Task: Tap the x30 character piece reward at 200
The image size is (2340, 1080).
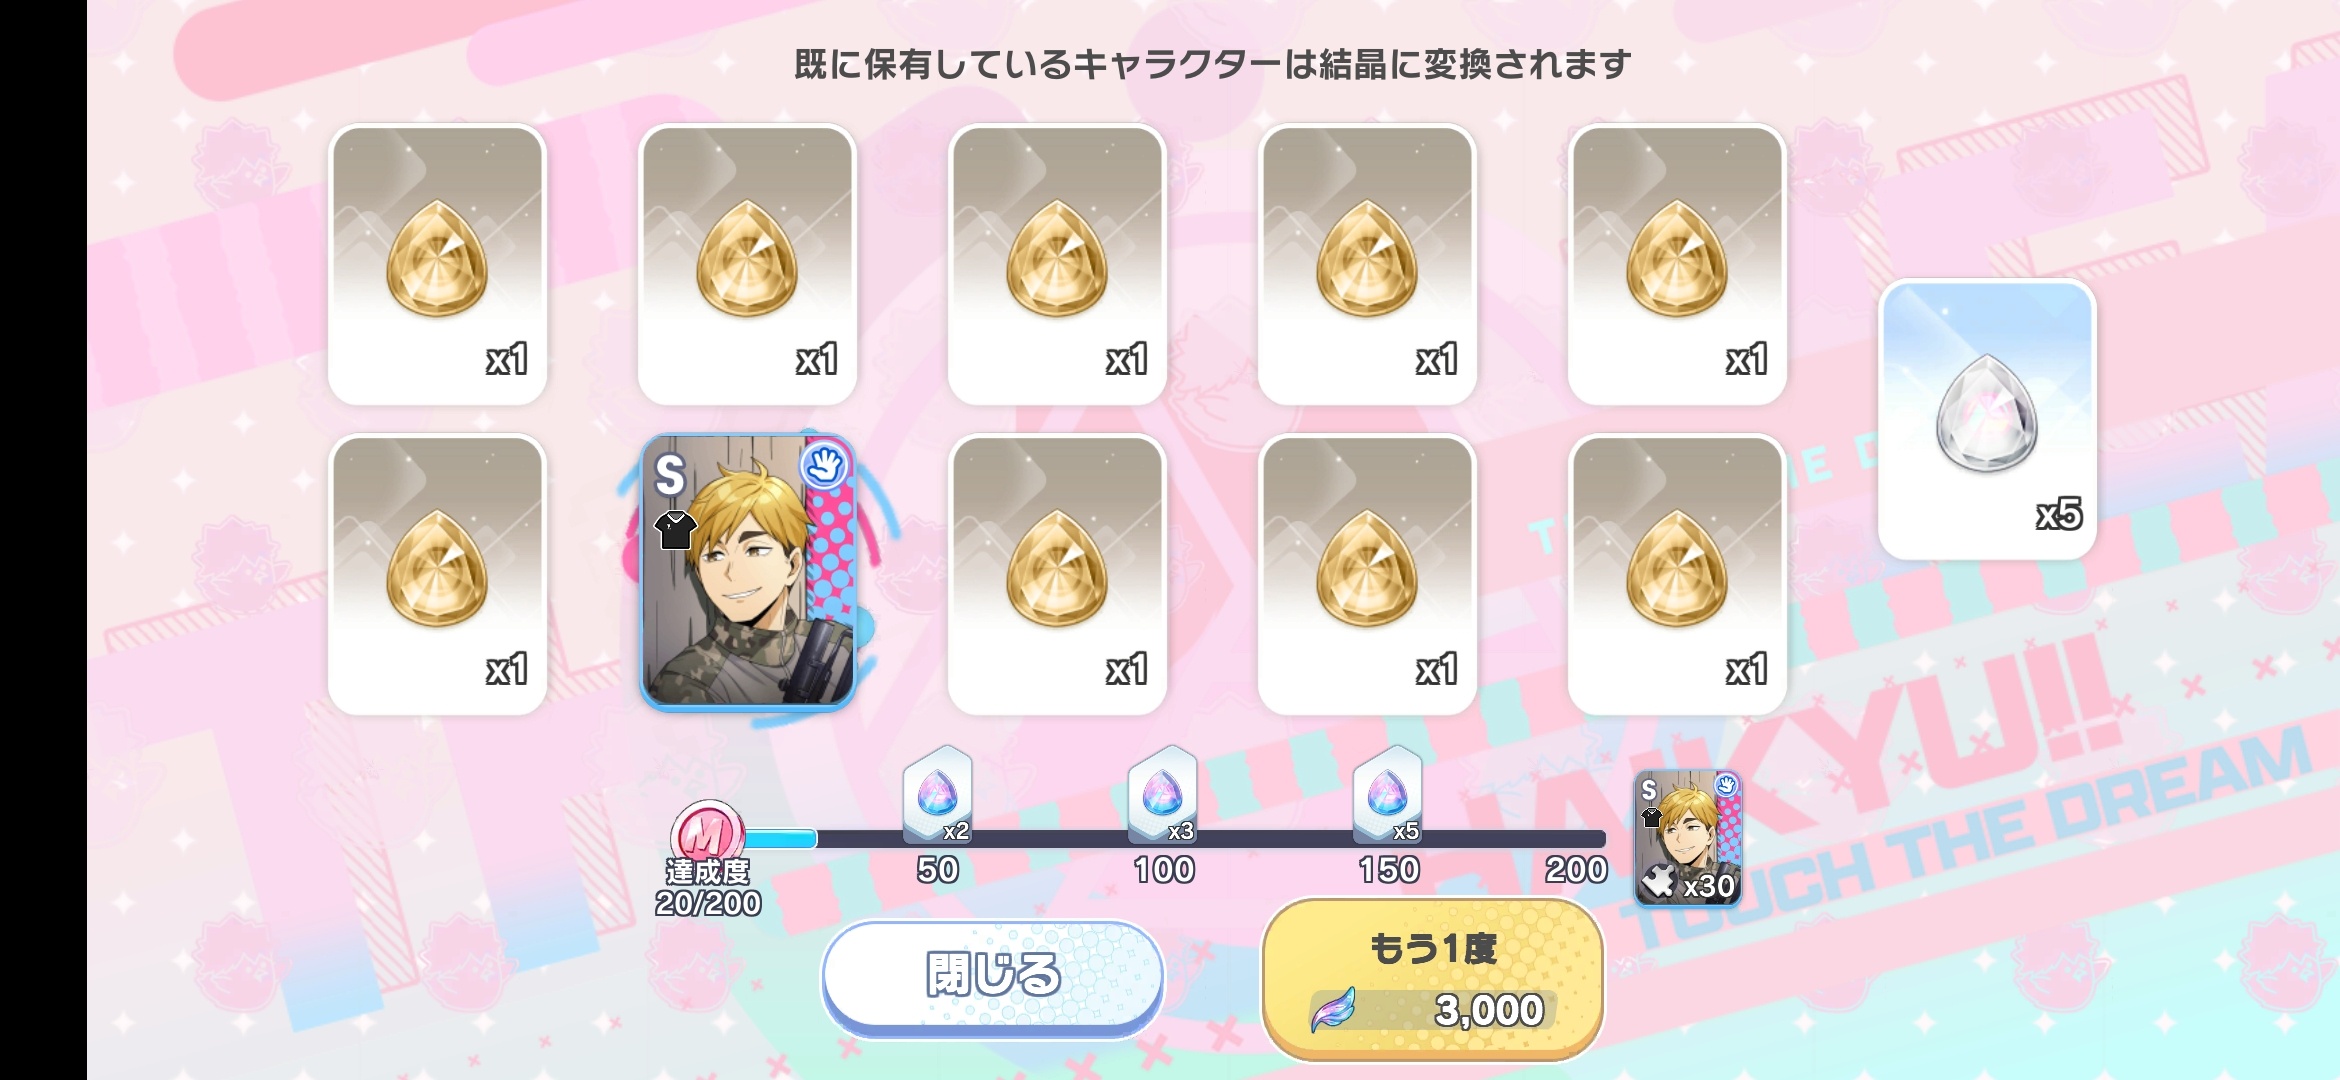Action: (1688, 838)
